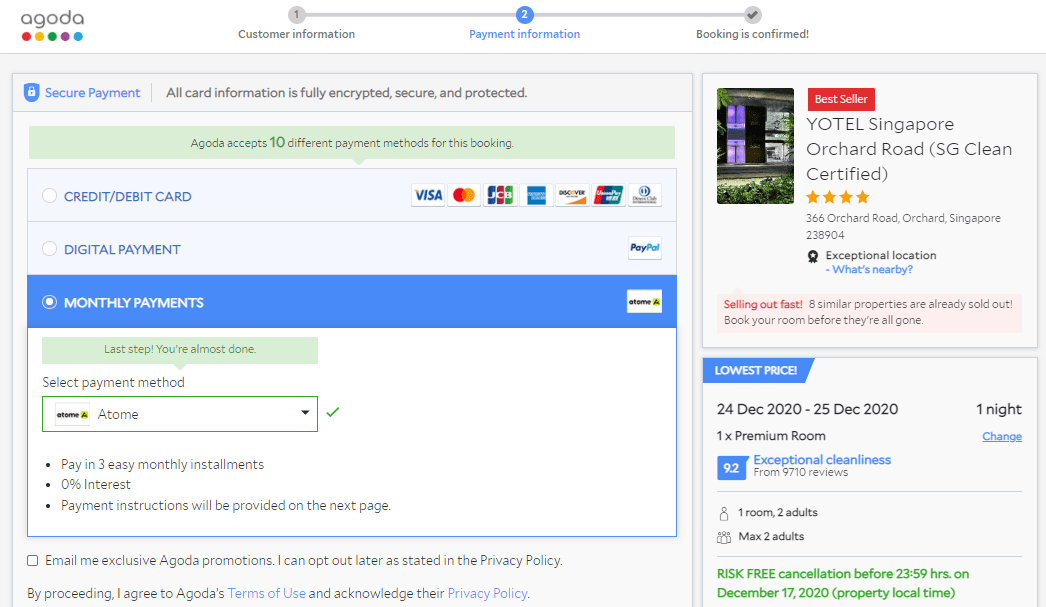Click the Discover card icon
The width and height of the screenshot is (1046, 607).
click(x=572, y=195)
